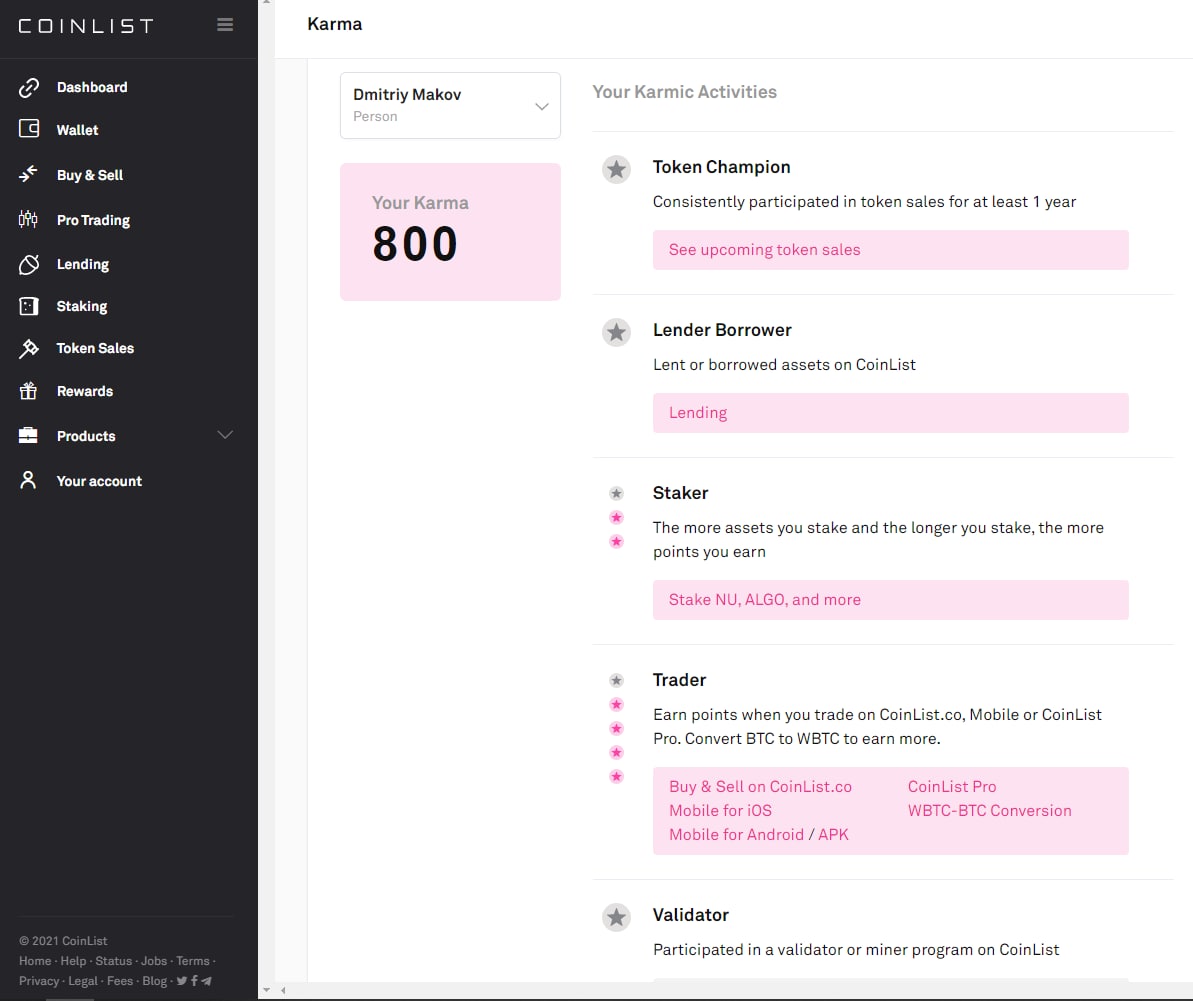Image resolution: width=1193 pixels, height=1001 pixels.
Task: Click the Lender Borrower star badge
Action: click(616, 332)
